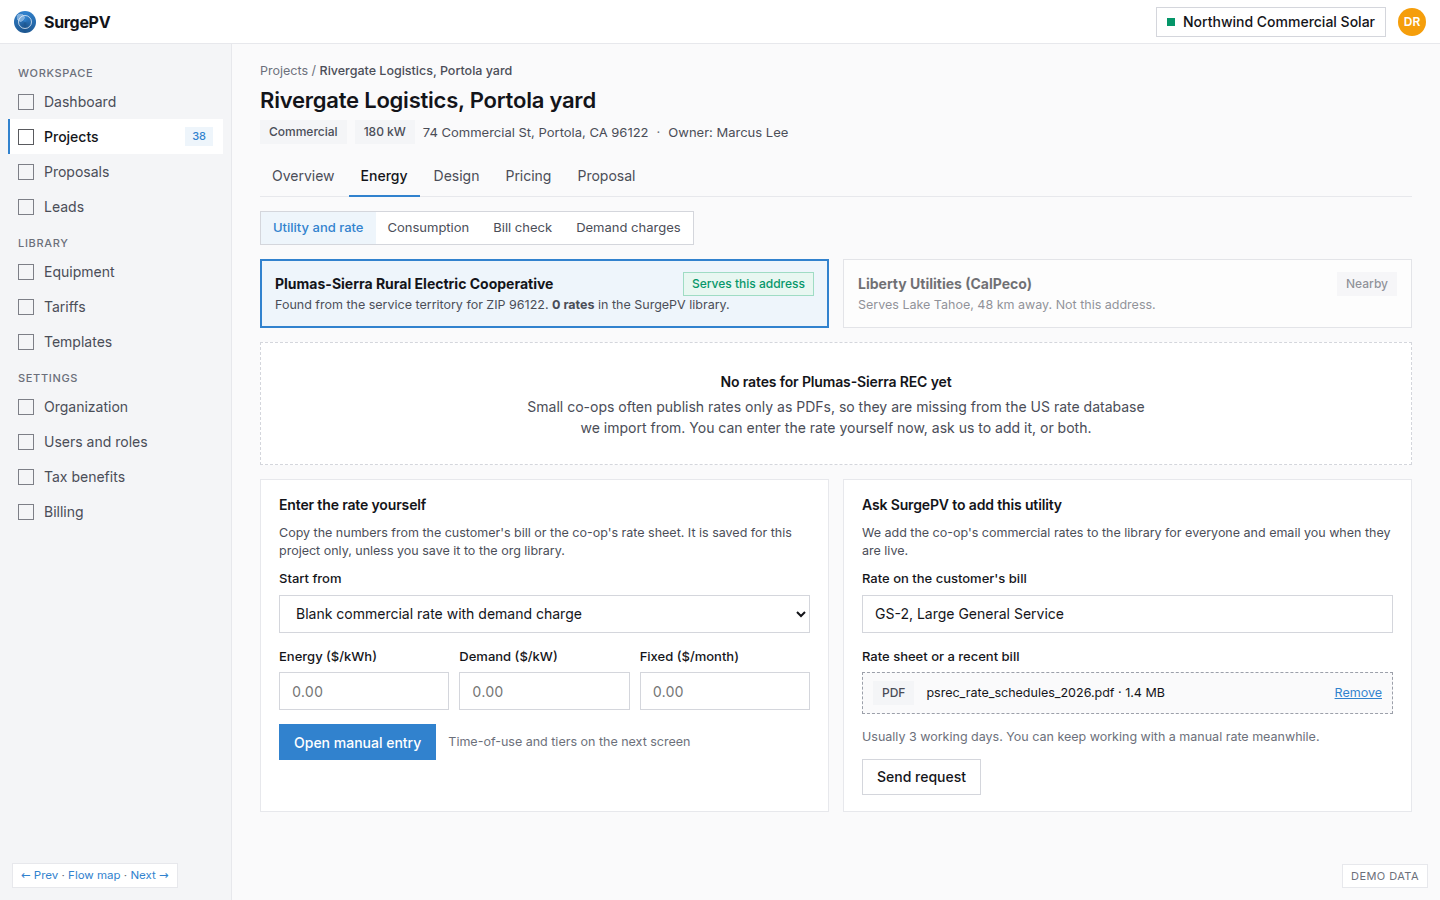This screenshot has width=1440, height=900.
Task: Switch to the Proposal tab
Action: tap(606, 176)
